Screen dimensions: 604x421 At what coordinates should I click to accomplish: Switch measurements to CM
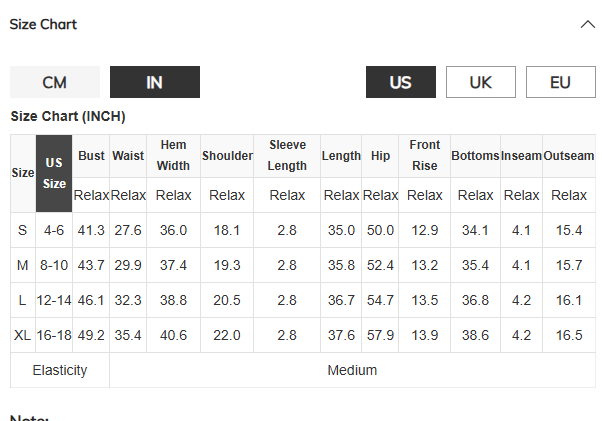tap(55, 82)
